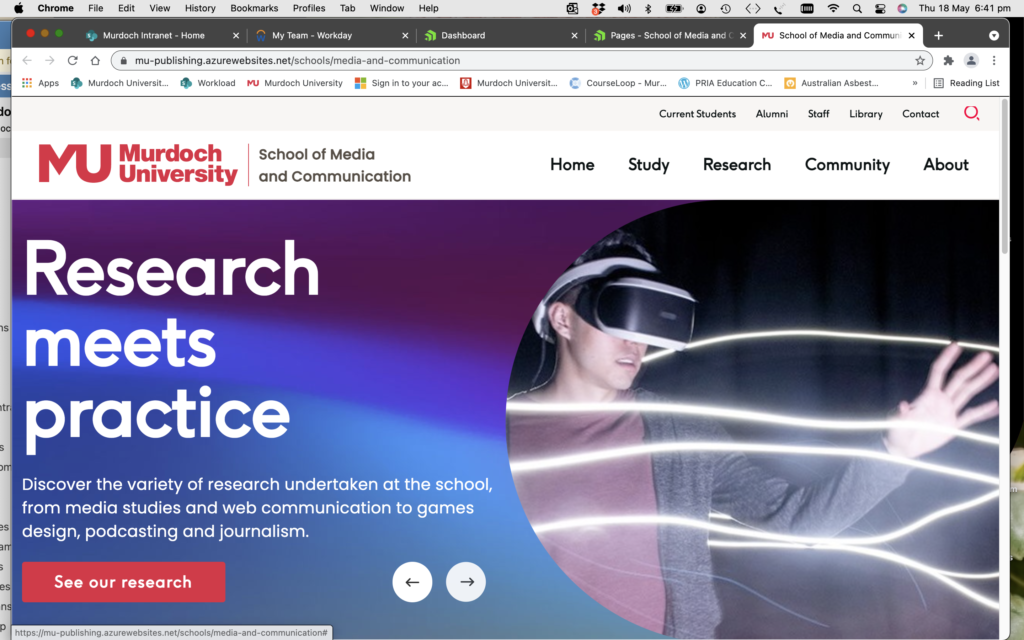Advance to next carousel slide arrow
The width and height of the screenshot is (1024, 640).
tap(466, 582)
